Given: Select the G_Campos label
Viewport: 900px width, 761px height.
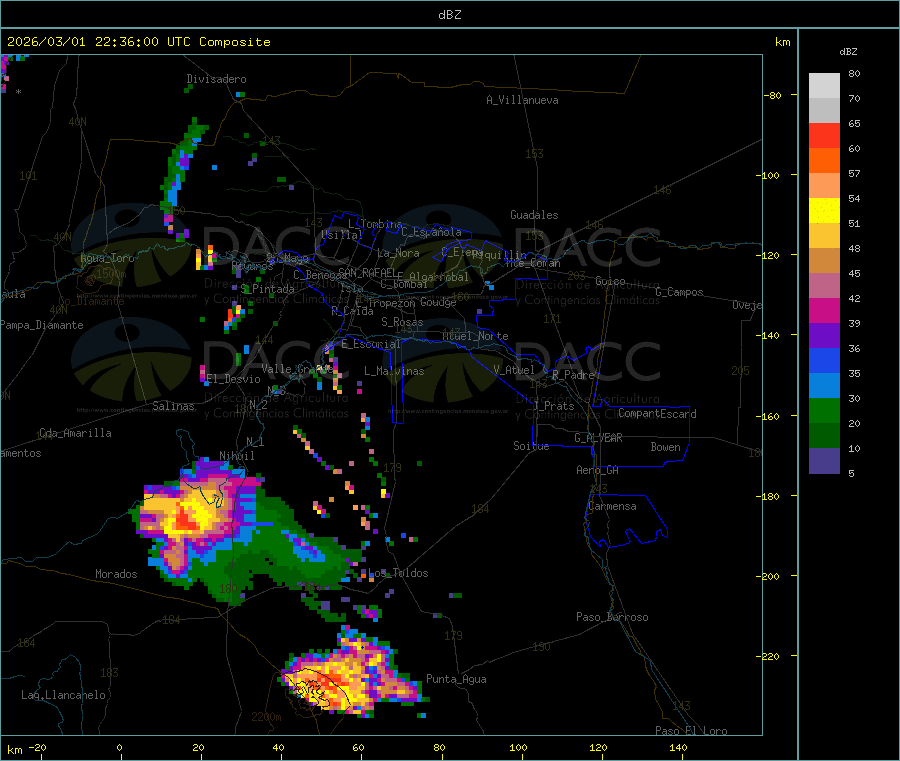Looking at the screenshot, I should point(680,292).
